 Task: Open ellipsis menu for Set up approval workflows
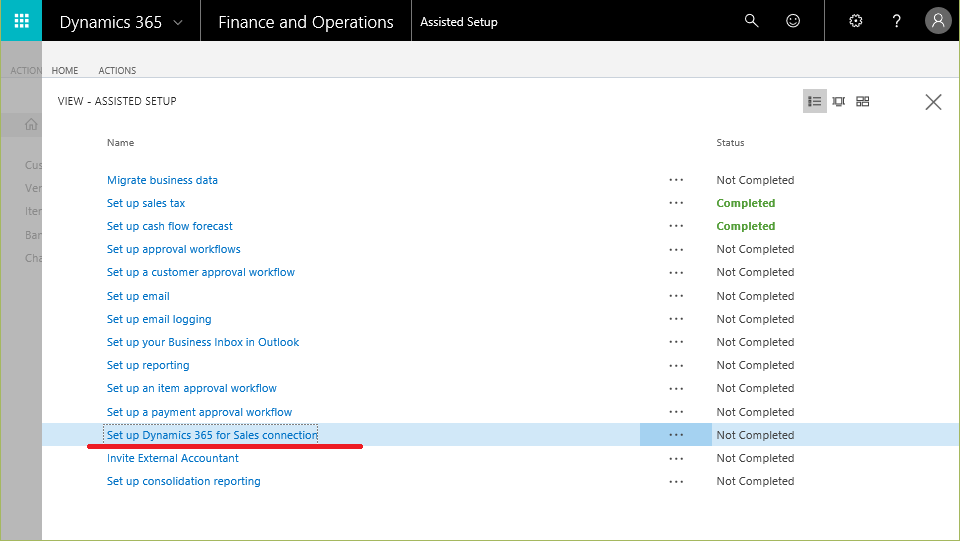(x=676, y=250)
